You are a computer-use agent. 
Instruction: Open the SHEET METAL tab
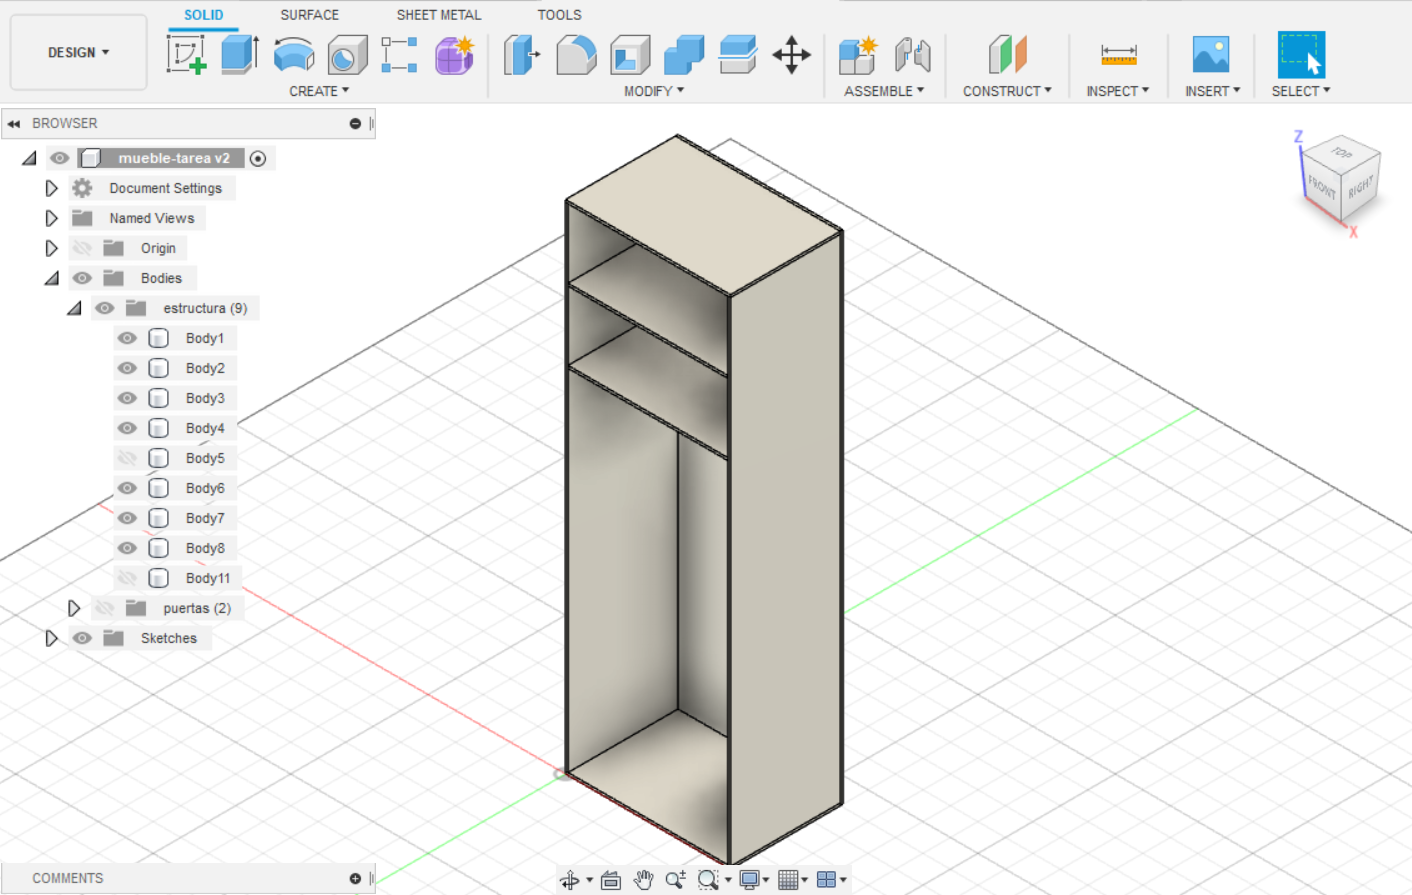pos(439,15)
